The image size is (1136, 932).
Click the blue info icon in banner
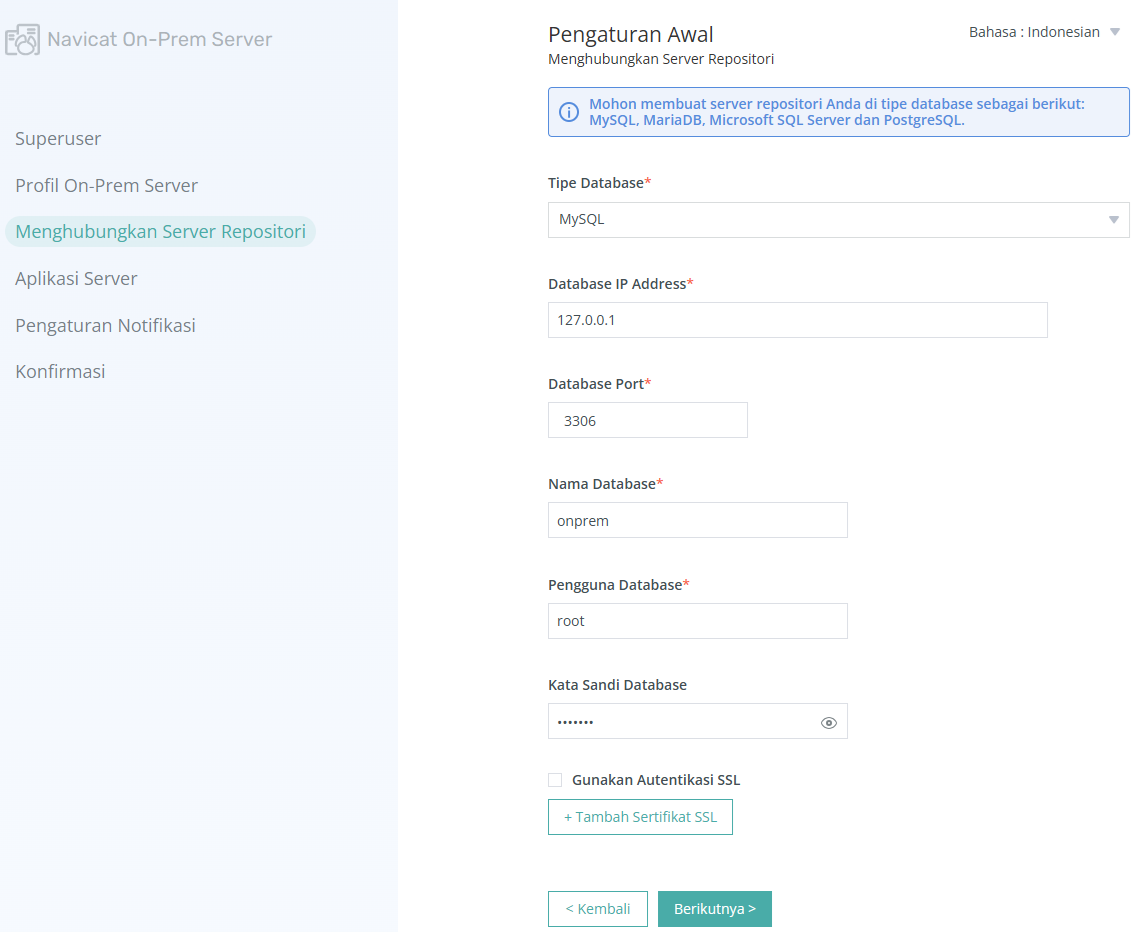click(569, 112)
